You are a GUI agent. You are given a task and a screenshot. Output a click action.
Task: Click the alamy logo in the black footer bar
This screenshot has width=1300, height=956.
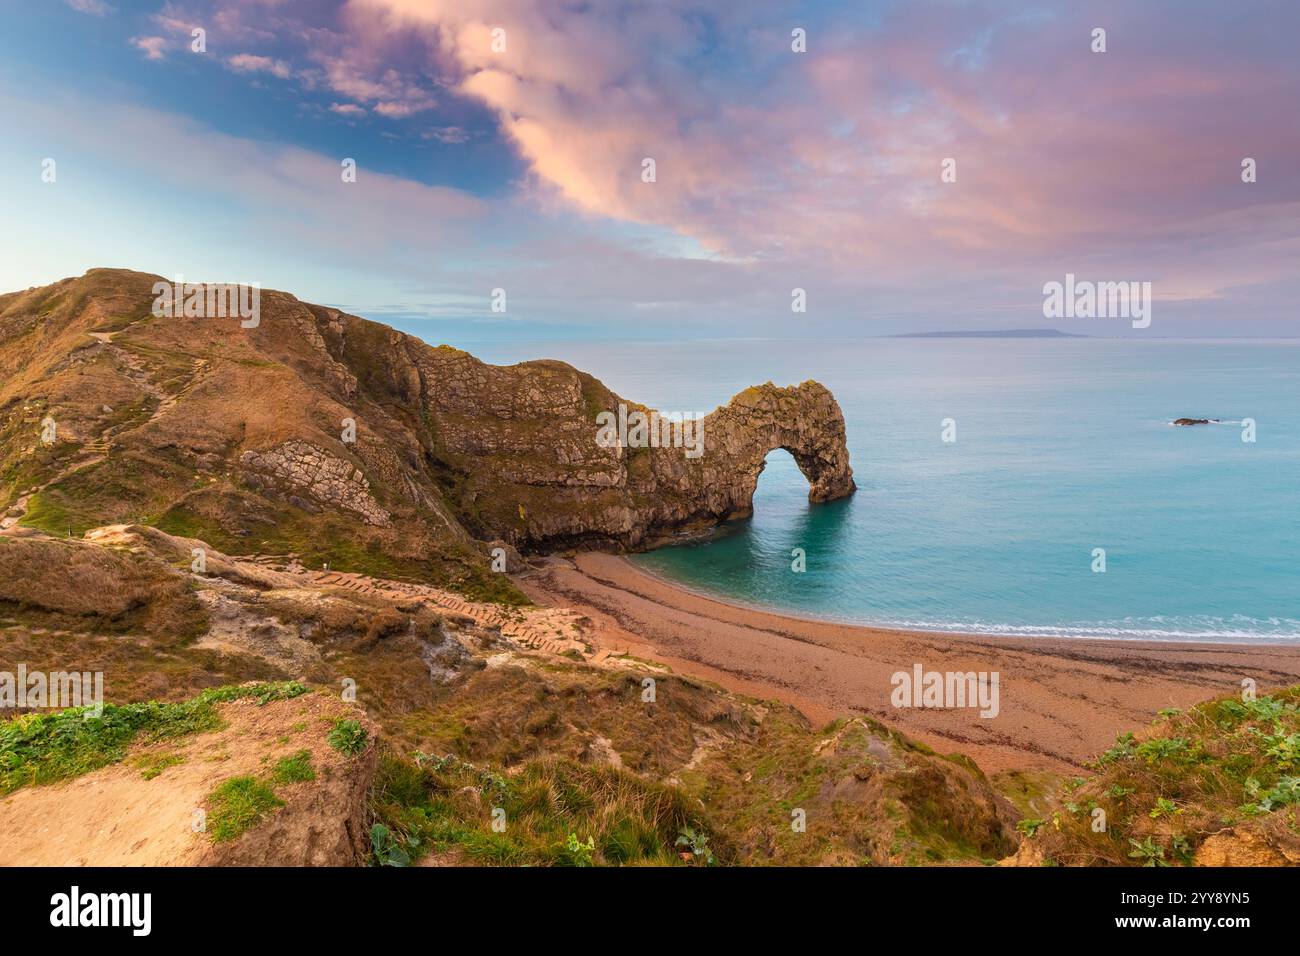(x=101, y=910)
